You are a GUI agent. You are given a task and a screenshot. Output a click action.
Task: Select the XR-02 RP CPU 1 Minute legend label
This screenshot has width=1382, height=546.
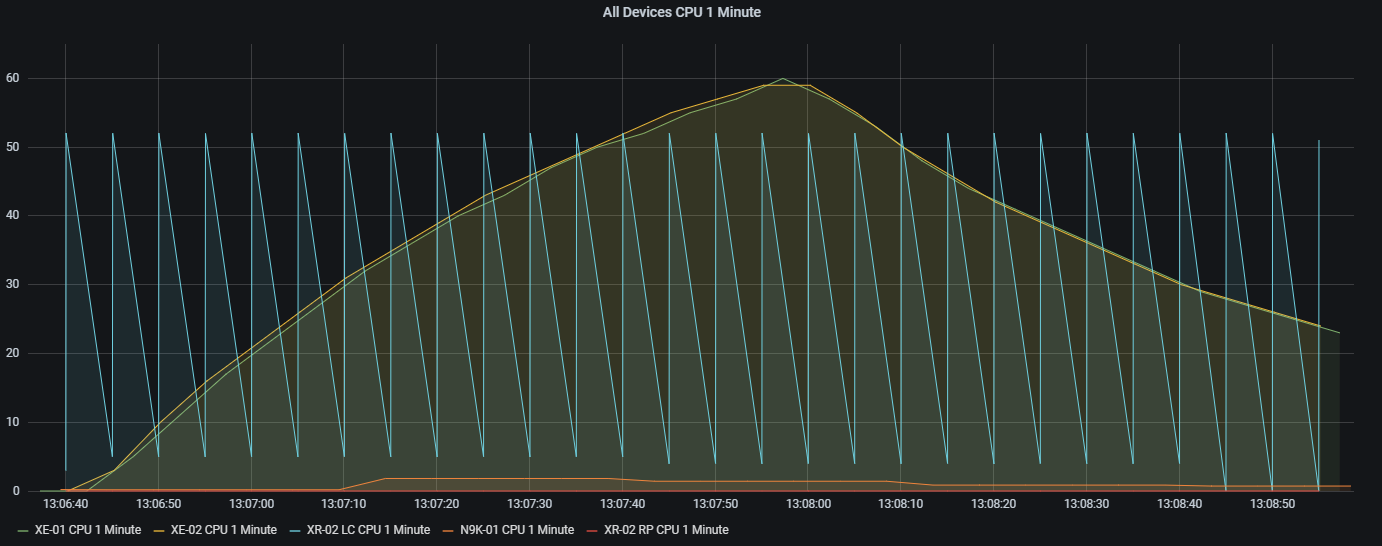(666, 529)
